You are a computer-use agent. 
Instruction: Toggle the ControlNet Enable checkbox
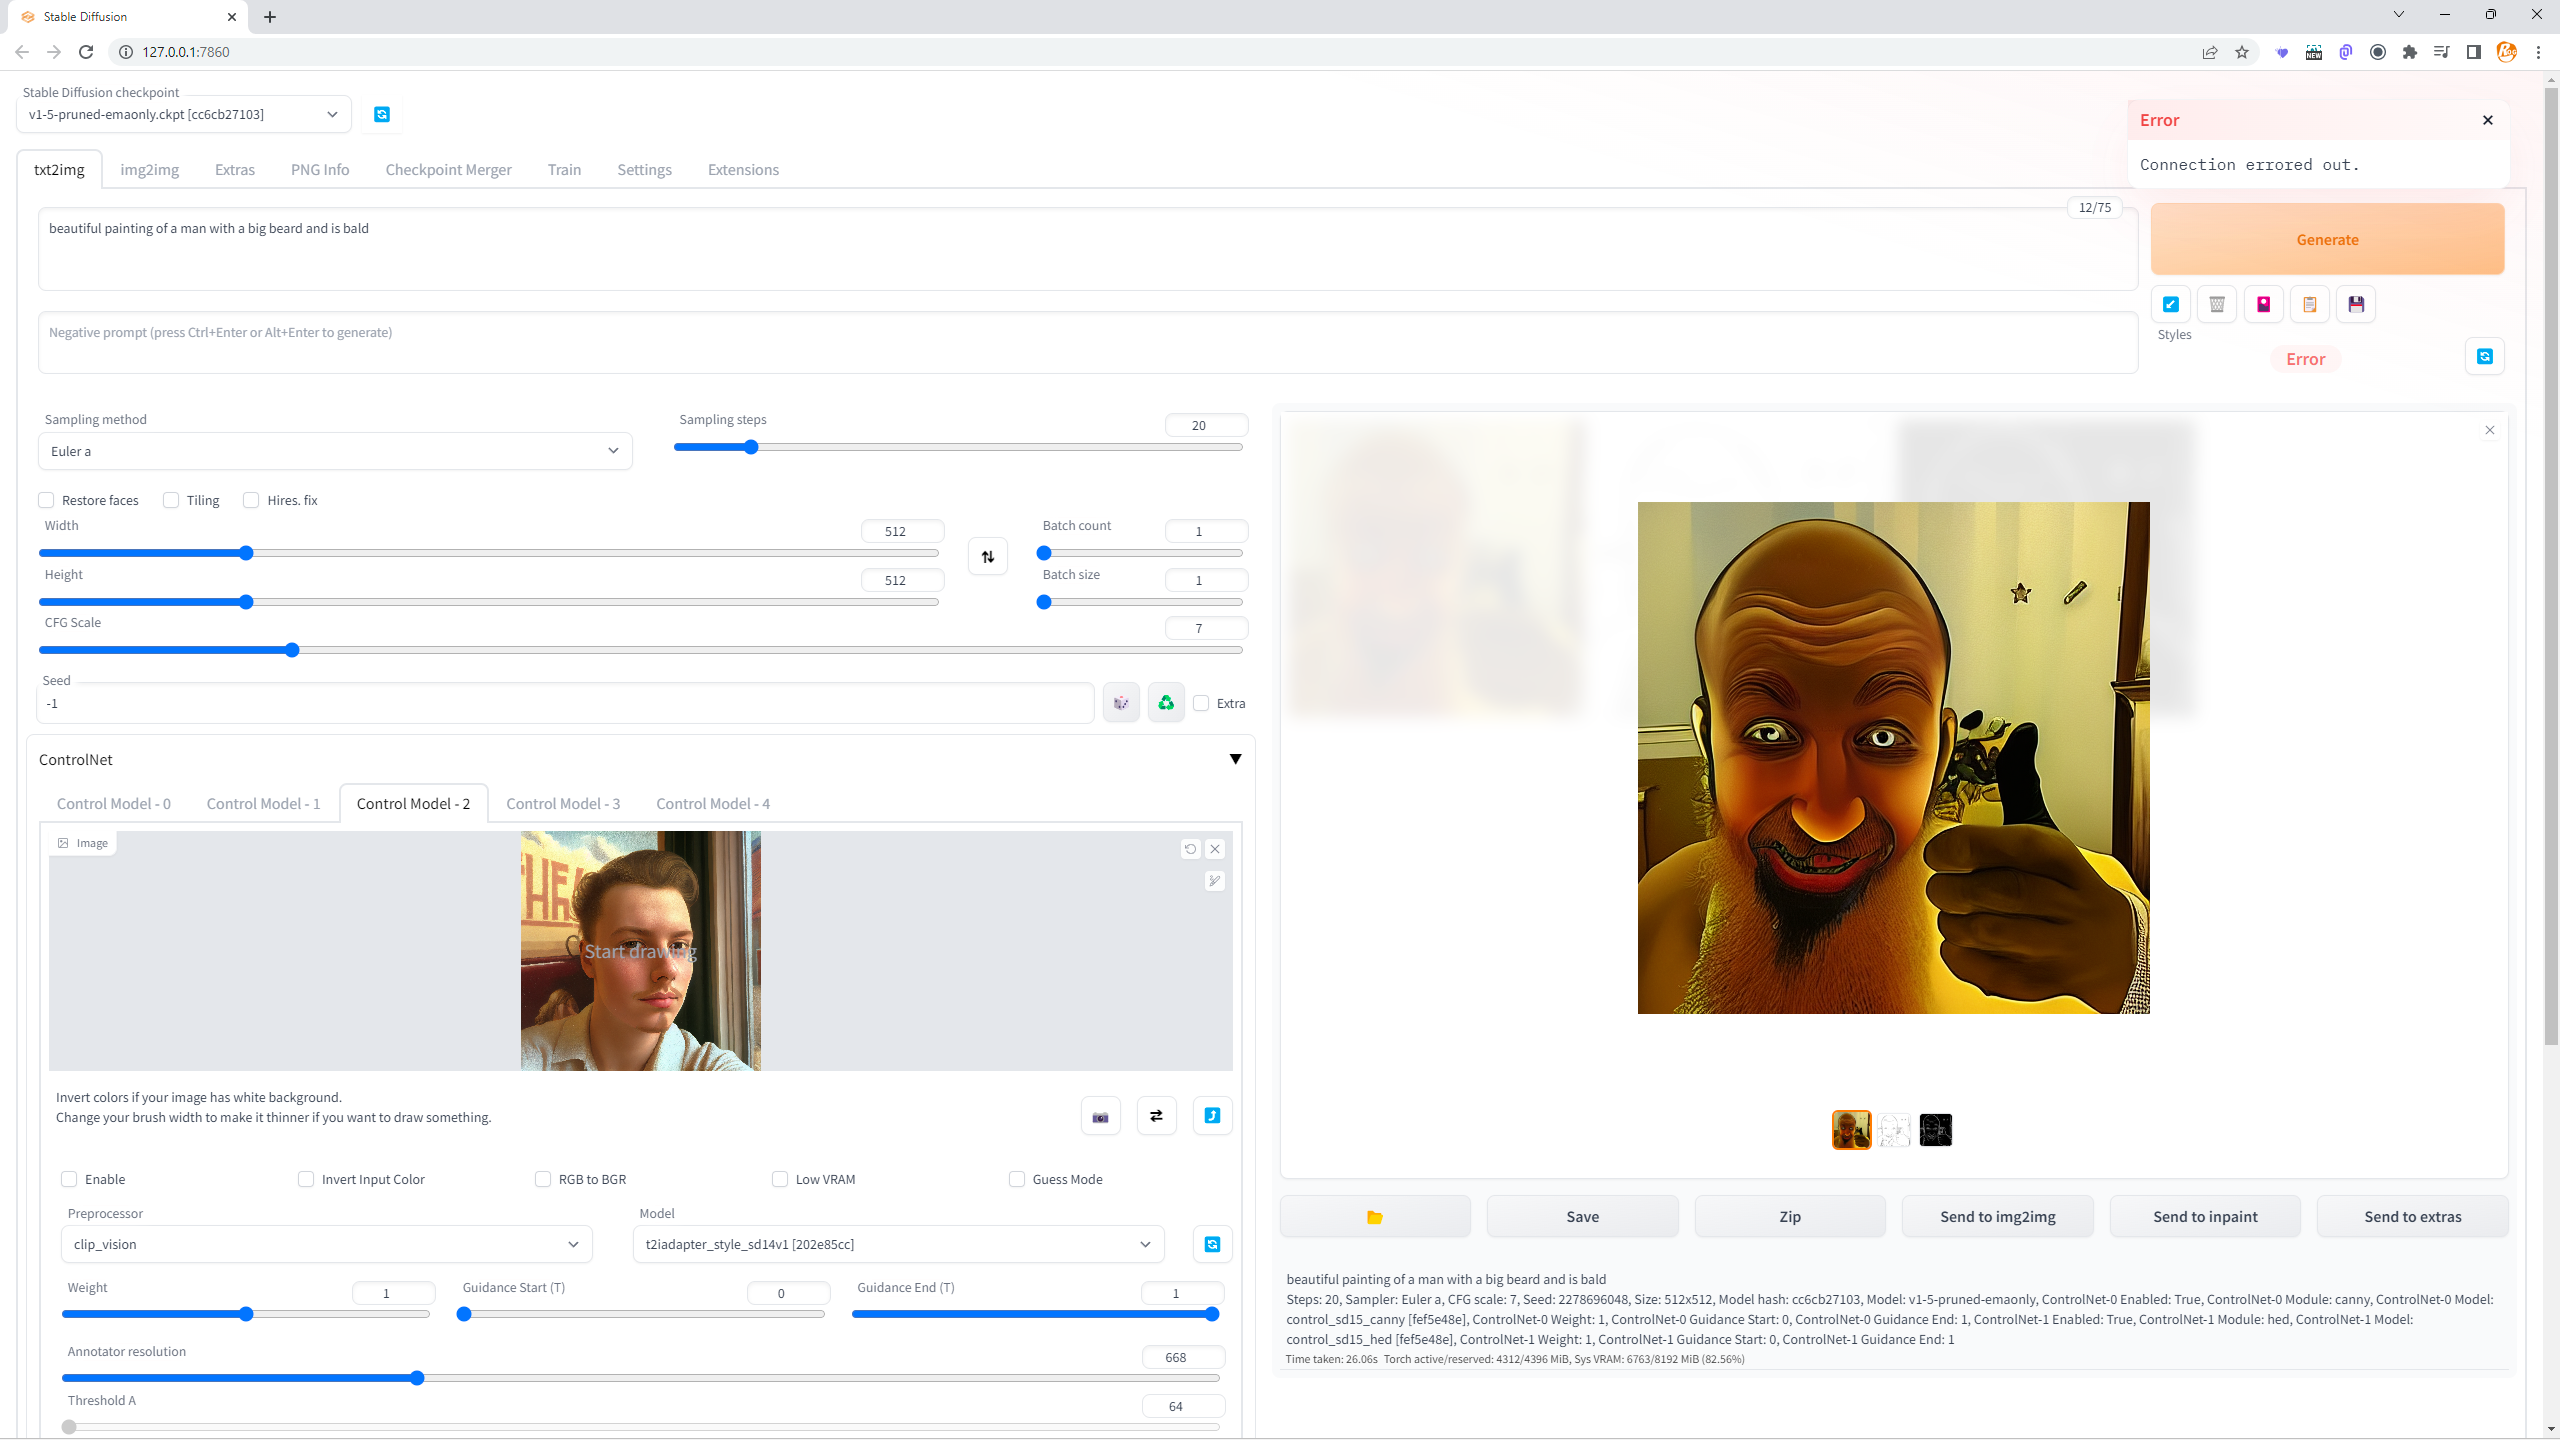(69, 1179)
